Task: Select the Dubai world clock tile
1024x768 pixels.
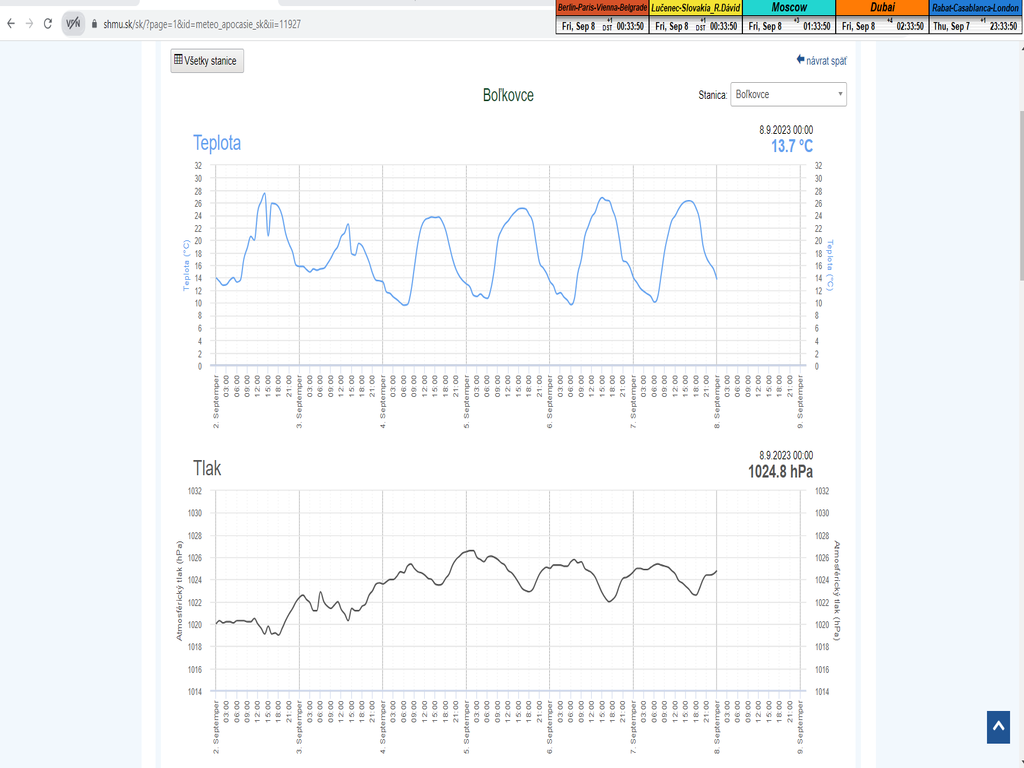Action: click(x=883, y=17)
